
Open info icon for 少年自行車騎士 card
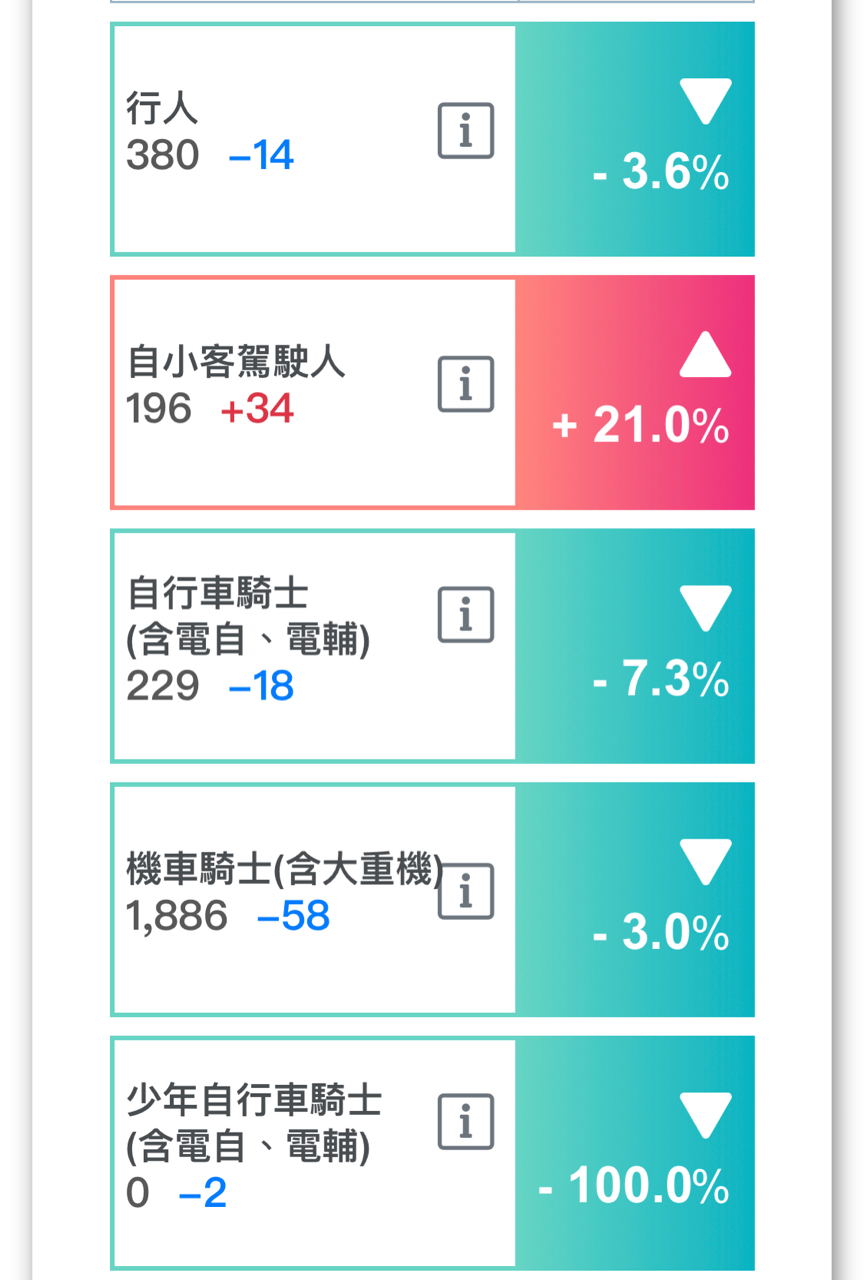click(x=466, y=1121)
